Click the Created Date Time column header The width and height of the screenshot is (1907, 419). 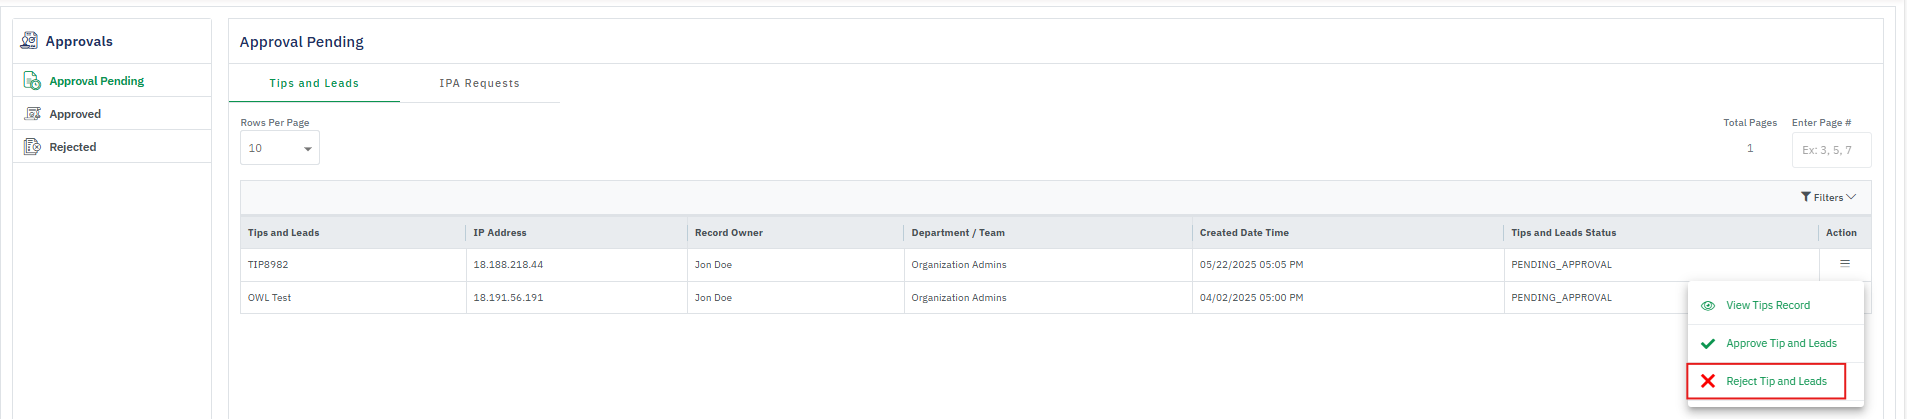1244,233
